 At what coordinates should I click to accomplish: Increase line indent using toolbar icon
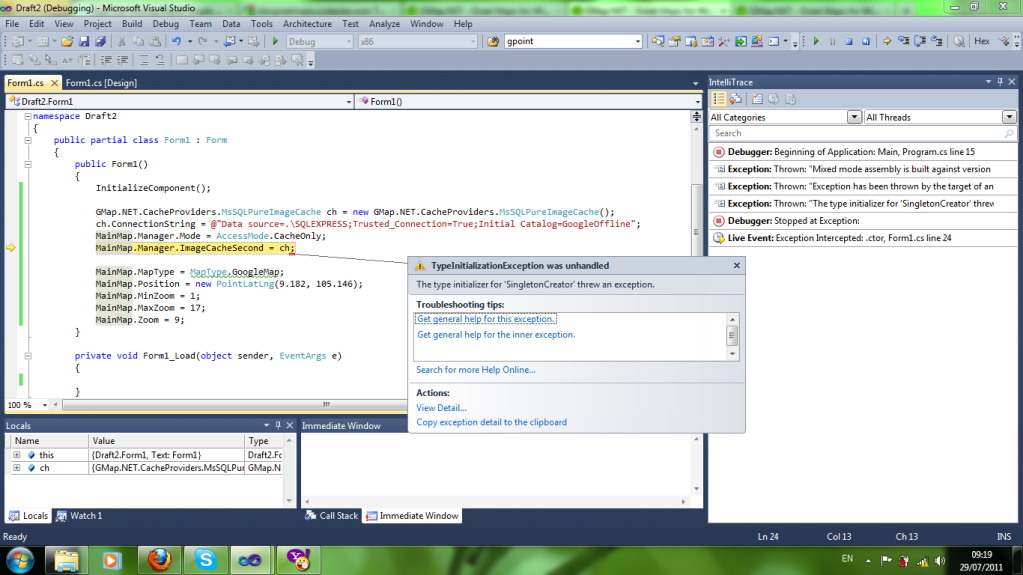[x=122, y=60]
